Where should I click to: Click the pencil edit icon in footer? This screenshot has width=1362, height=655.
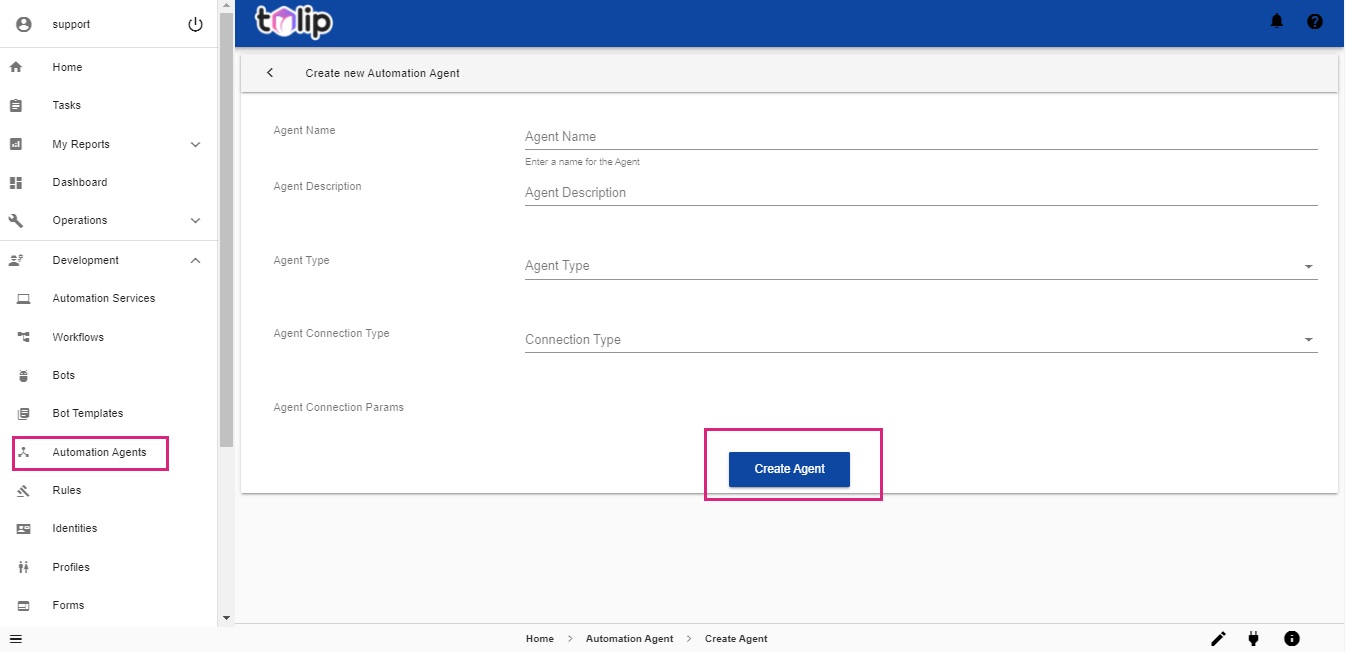point(1218,638)
